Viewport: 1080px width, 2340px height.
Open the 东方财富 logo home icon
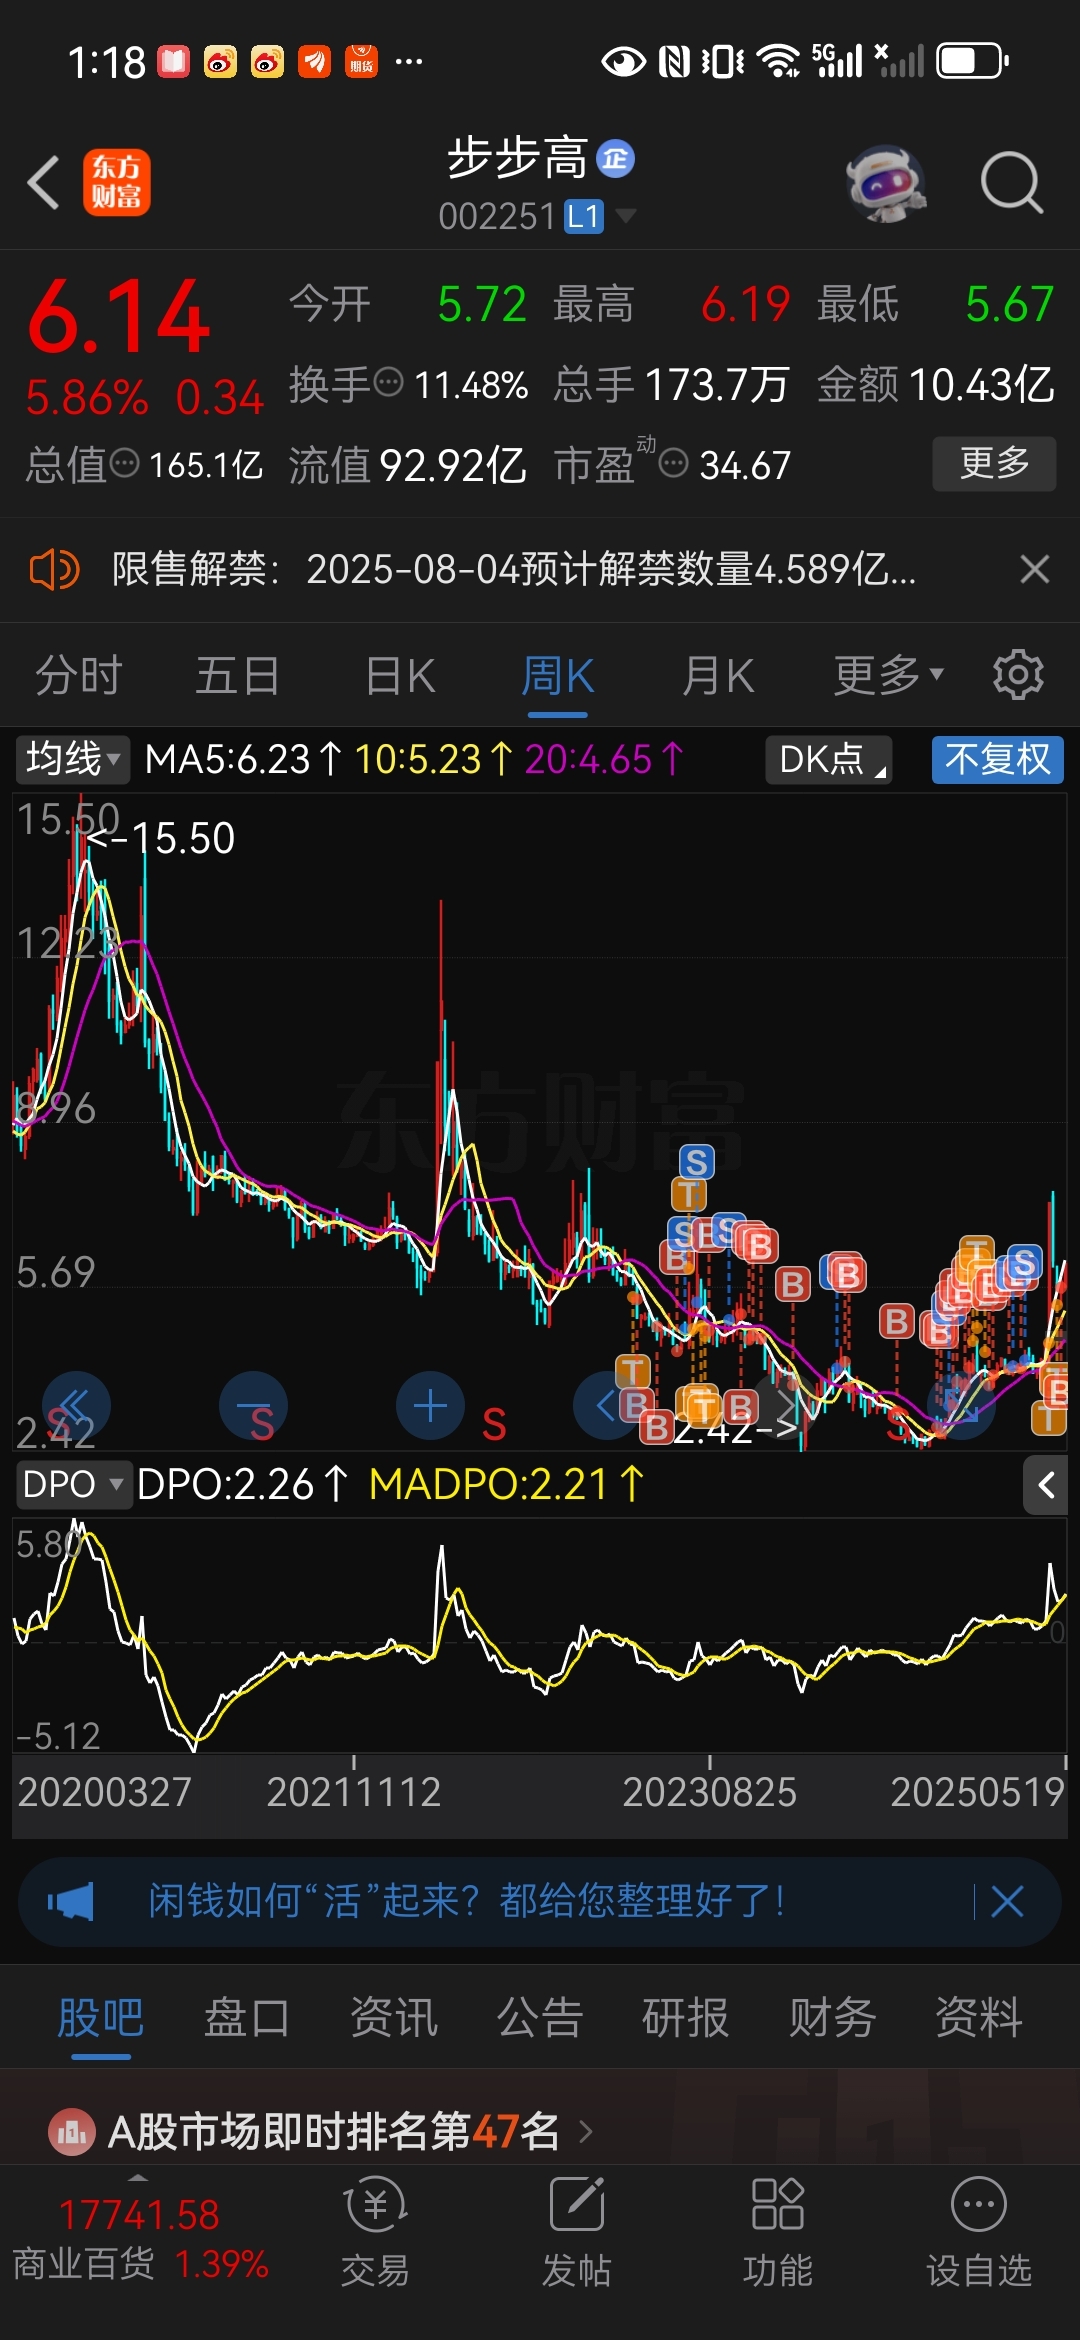(x=117, y=183)
